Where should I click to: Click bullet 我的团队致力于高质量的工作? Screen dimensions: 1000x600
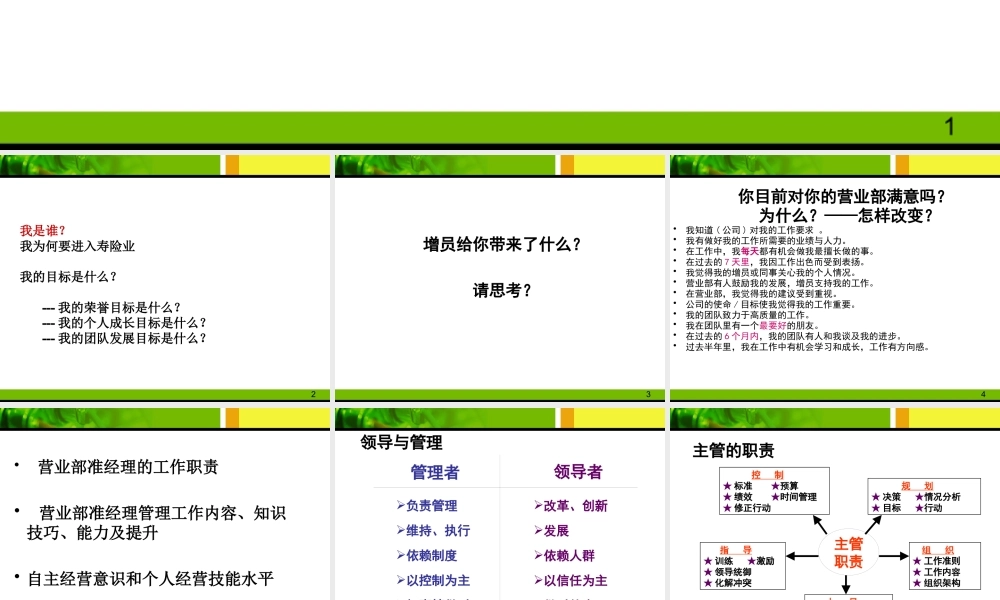click(x=747, y=315)
